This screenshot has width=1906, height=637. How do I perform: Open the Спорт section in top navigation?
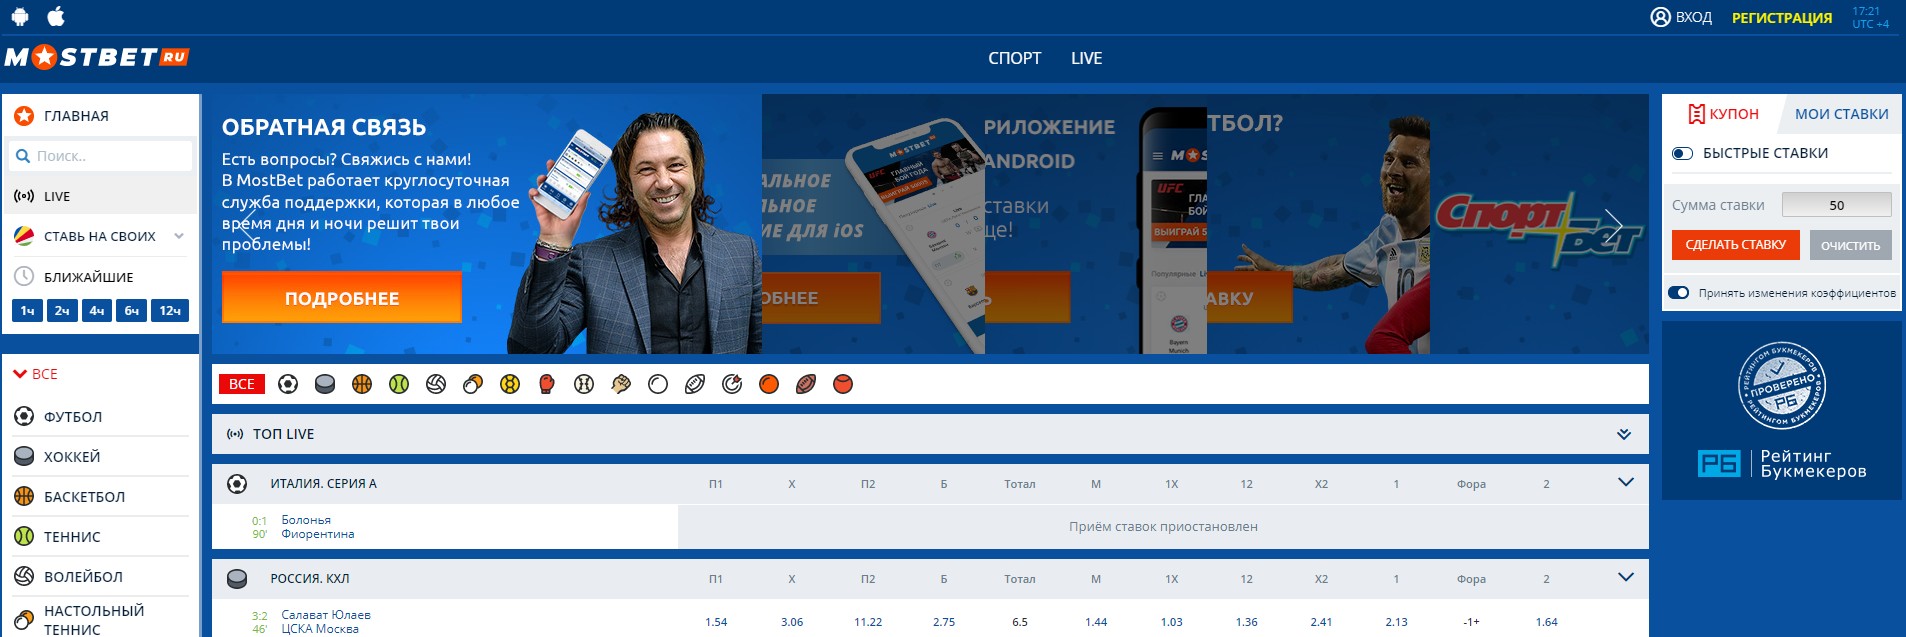(1015, 58)
